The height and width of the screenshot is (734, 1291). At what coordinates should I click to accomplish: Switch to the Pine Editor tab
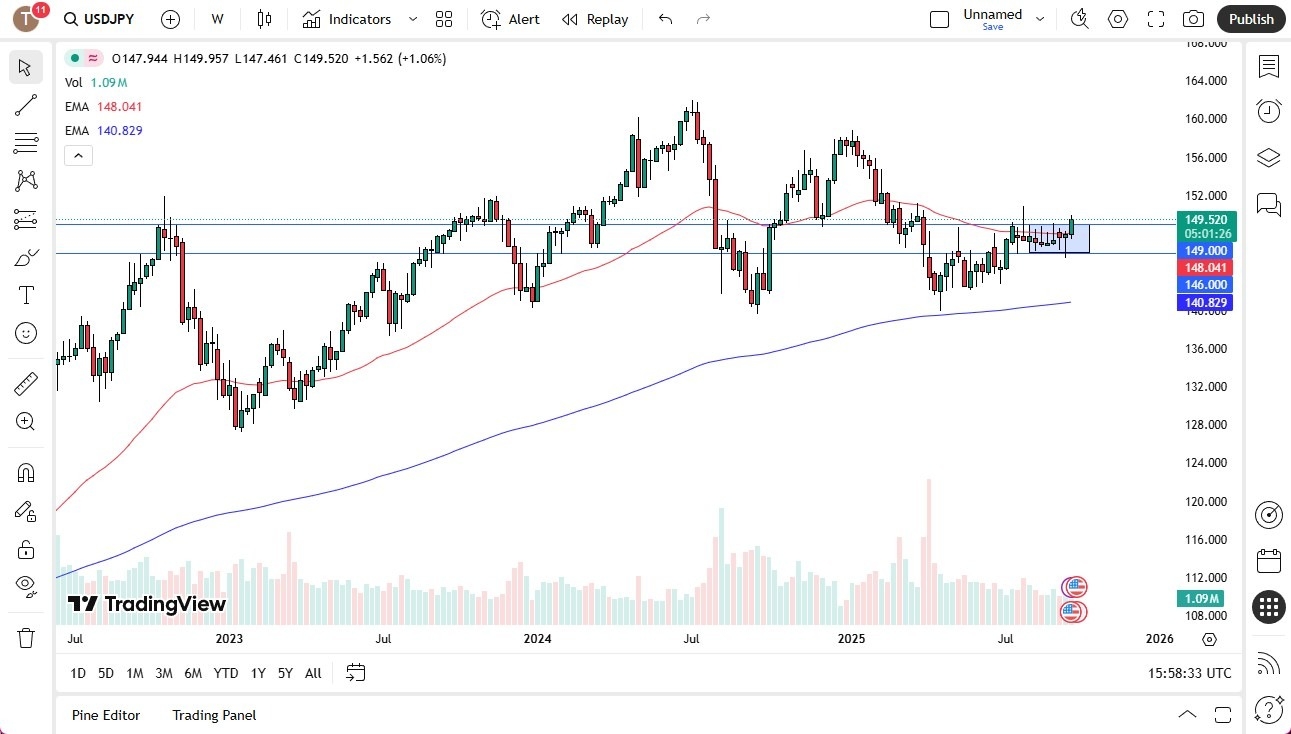pyautogui.click(x=106, y=715)
